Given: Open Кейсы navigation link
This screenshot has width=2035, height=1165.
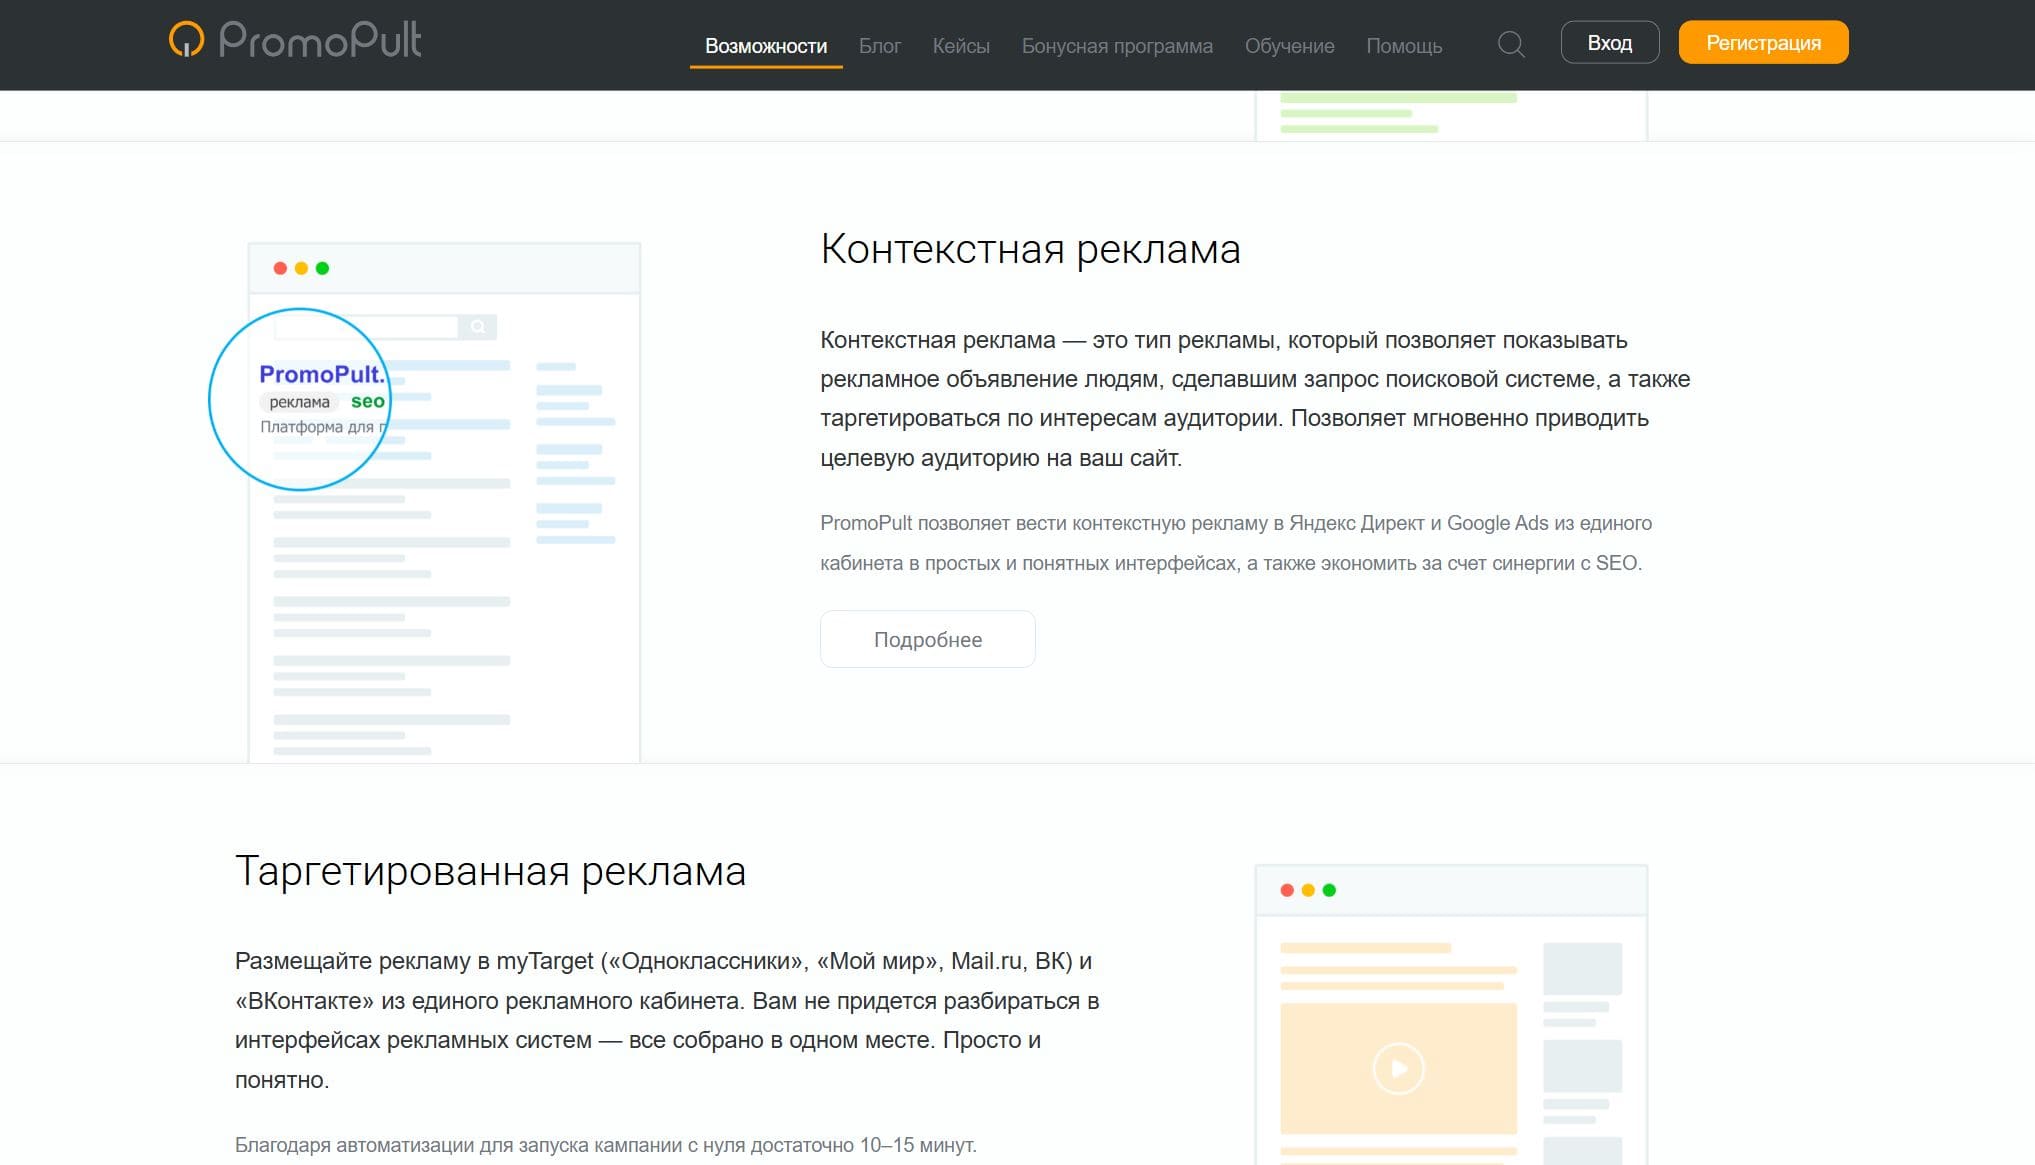Looking at the screenshot, I should (960, 46).
